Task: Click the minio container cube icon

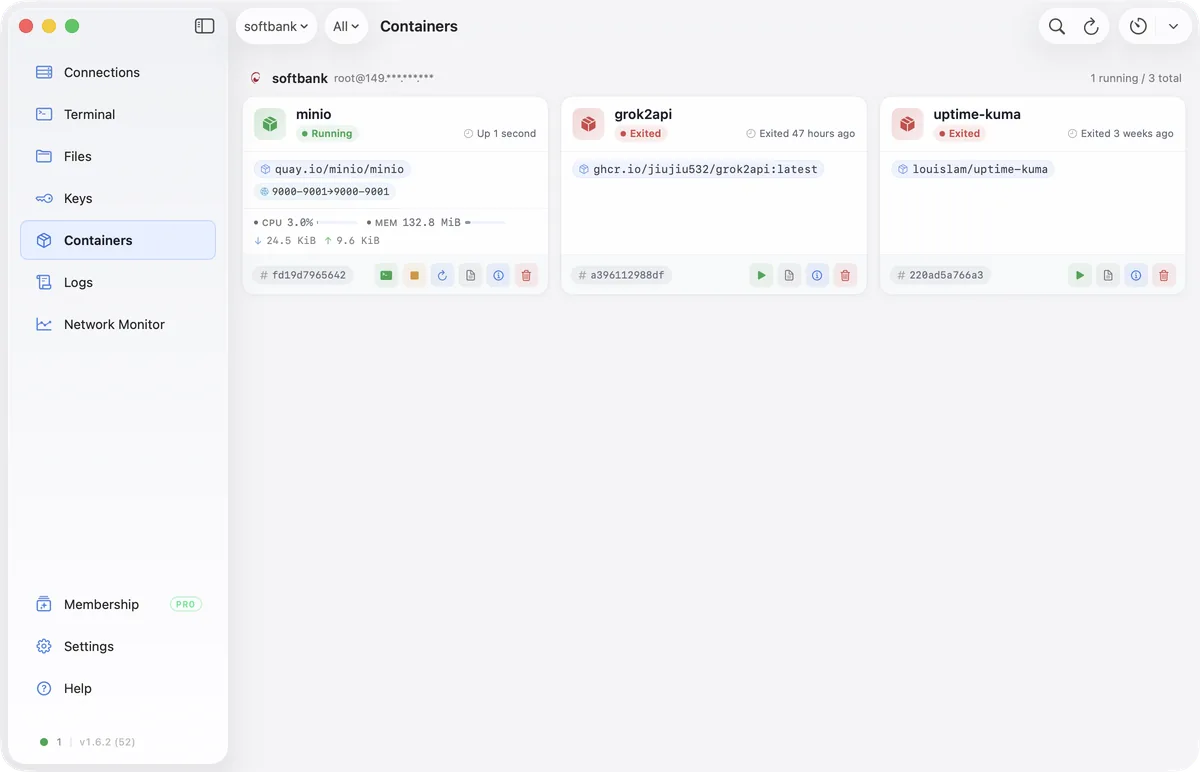Action: point(270,124)
